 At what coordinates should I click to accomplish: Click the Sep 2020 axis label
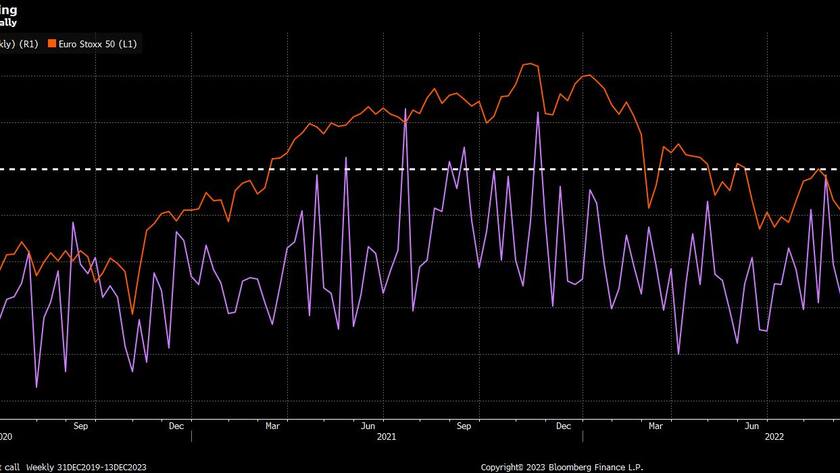coord(80,426)
